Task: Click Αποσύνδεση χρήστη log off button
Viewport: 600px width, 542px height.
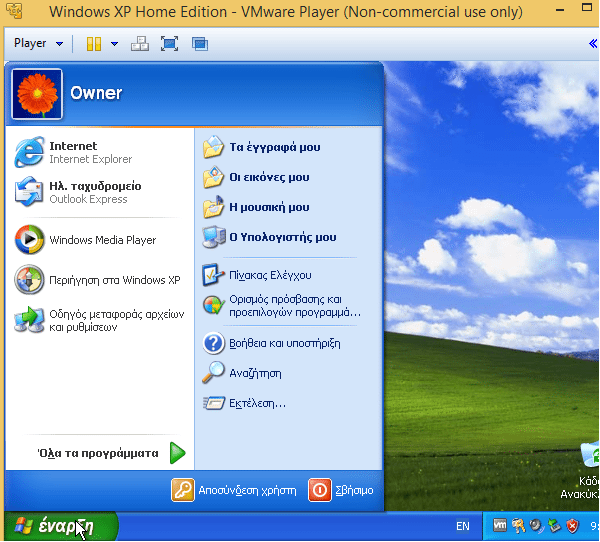Action: pyautogui.click(x=234, y=490)
